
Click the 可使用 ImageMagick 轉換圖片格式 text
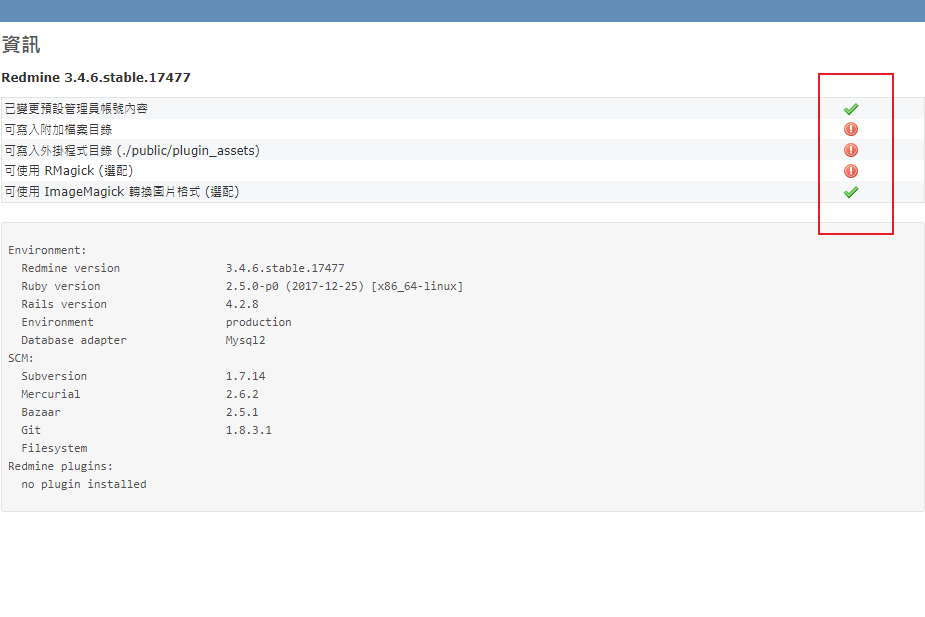point(103,192)
